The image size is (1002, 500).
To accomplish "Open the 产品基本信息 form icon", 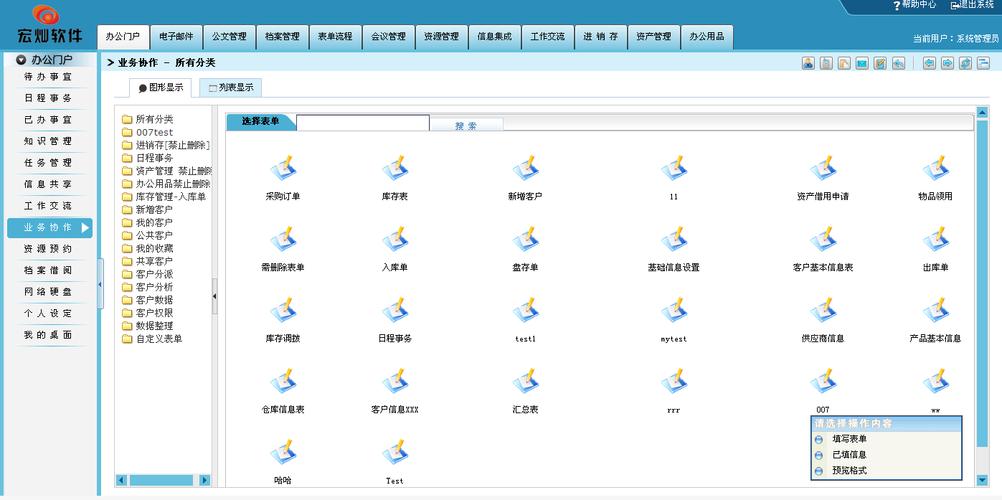I will click(936, 311).
